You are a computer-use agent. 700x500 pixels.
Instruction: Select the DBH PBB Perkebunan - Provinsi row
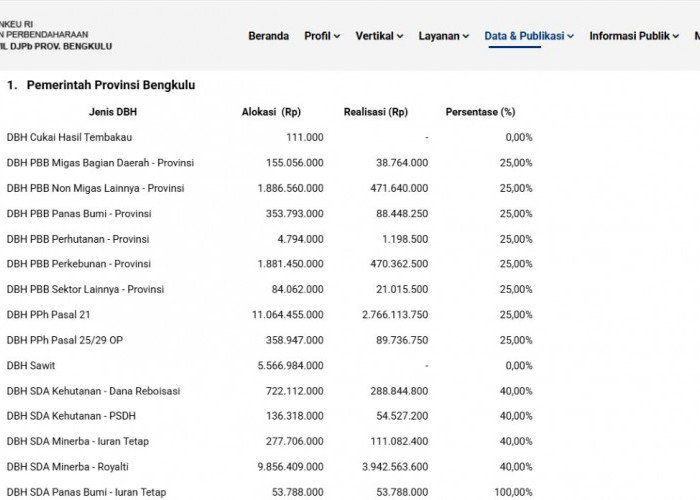tap(270, 264)
